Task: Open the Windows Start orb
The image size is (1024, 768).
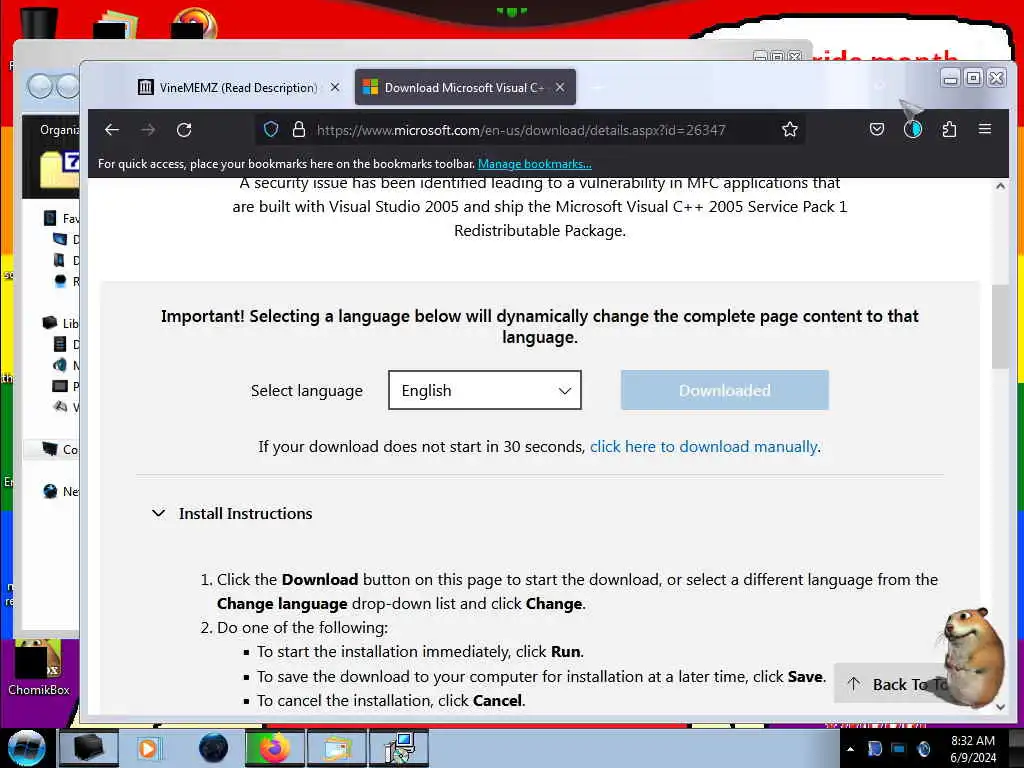Action: pos(26,748)
